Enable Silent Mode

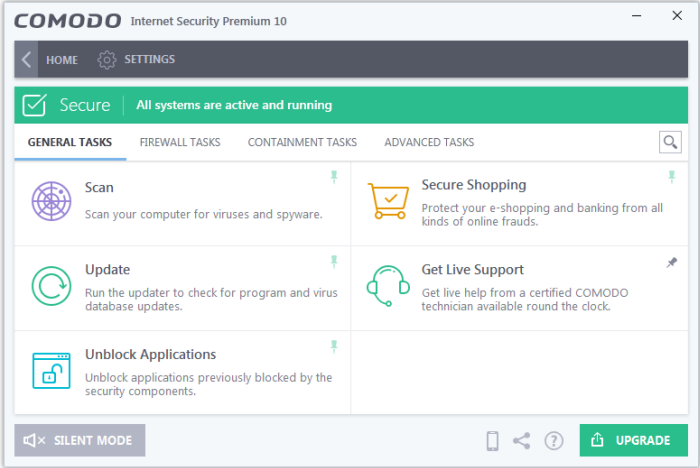click(80, 440)
